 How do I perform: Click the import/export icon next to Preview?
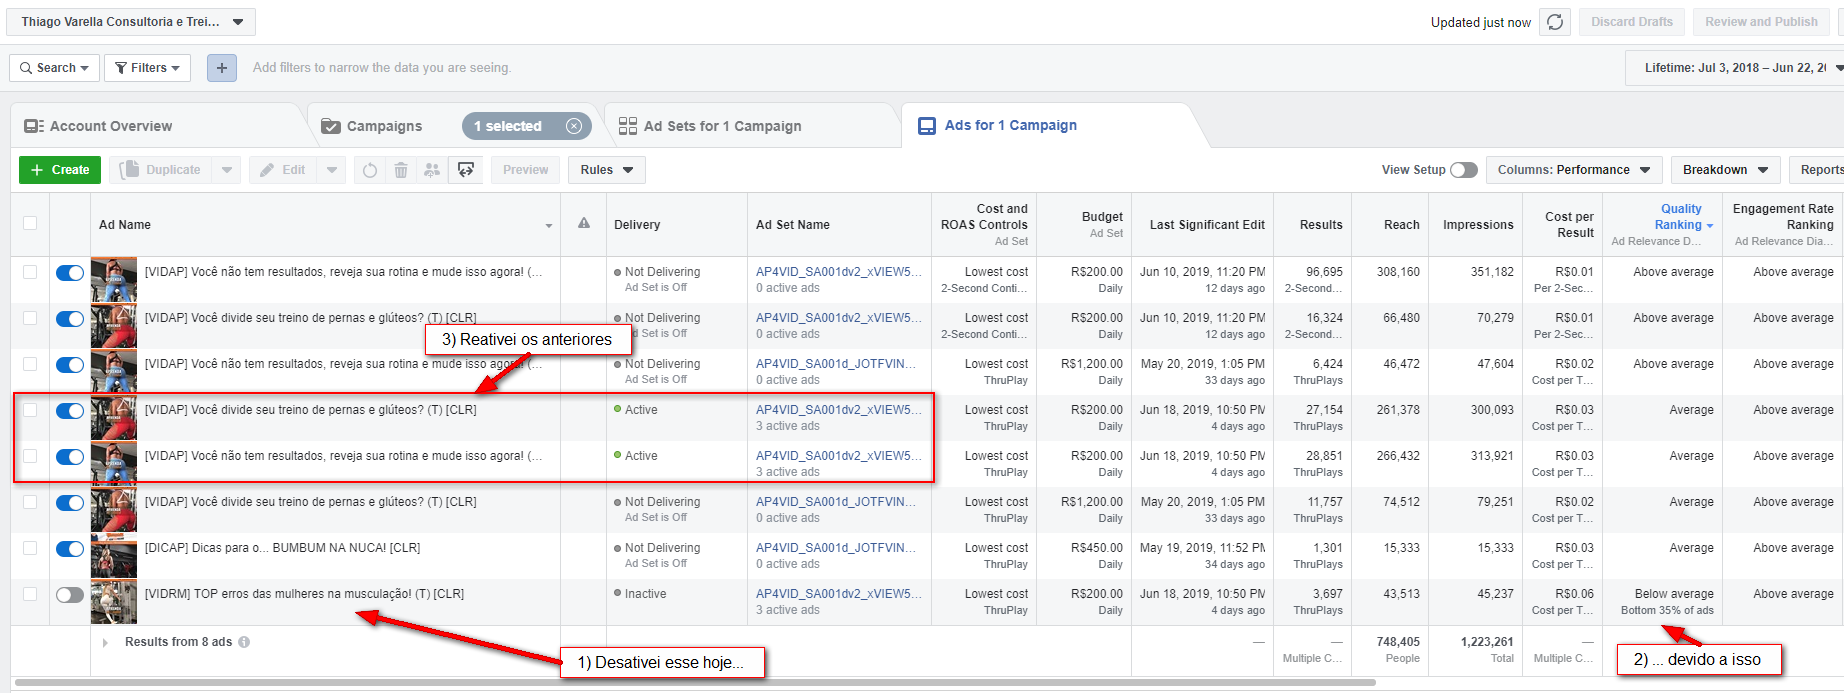pyautogui.click(x=466, y=170)
